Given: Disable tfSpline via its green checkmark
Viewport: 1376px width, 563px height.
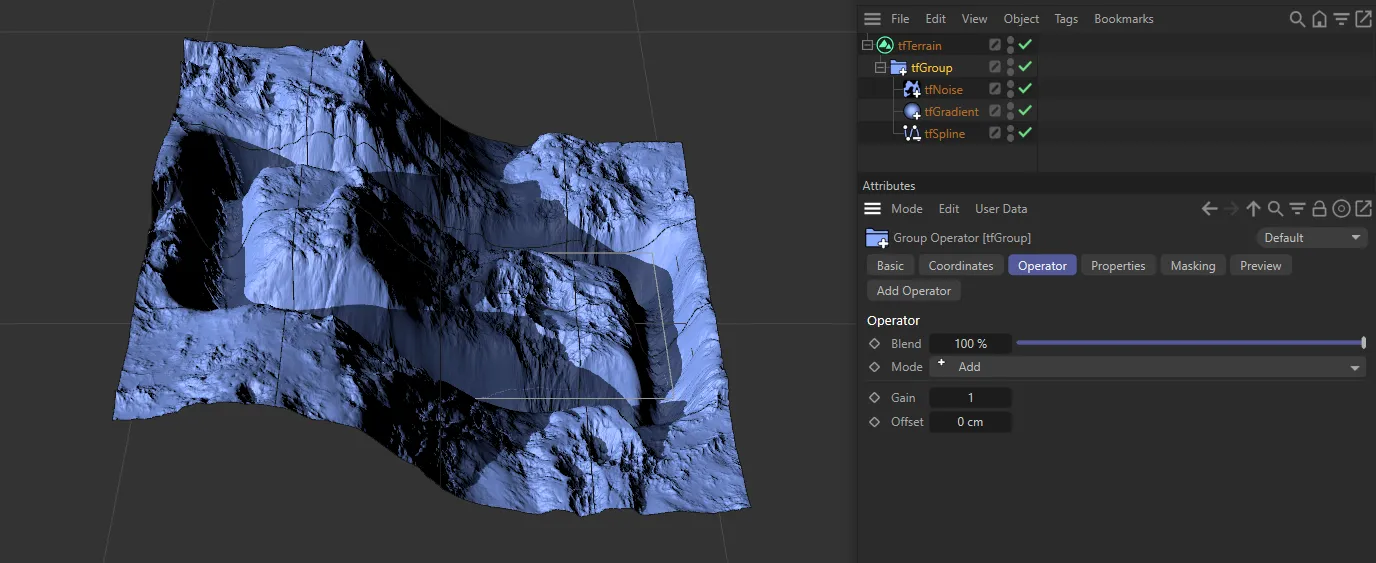Looking at the screenshot, I should [1025, 133].
